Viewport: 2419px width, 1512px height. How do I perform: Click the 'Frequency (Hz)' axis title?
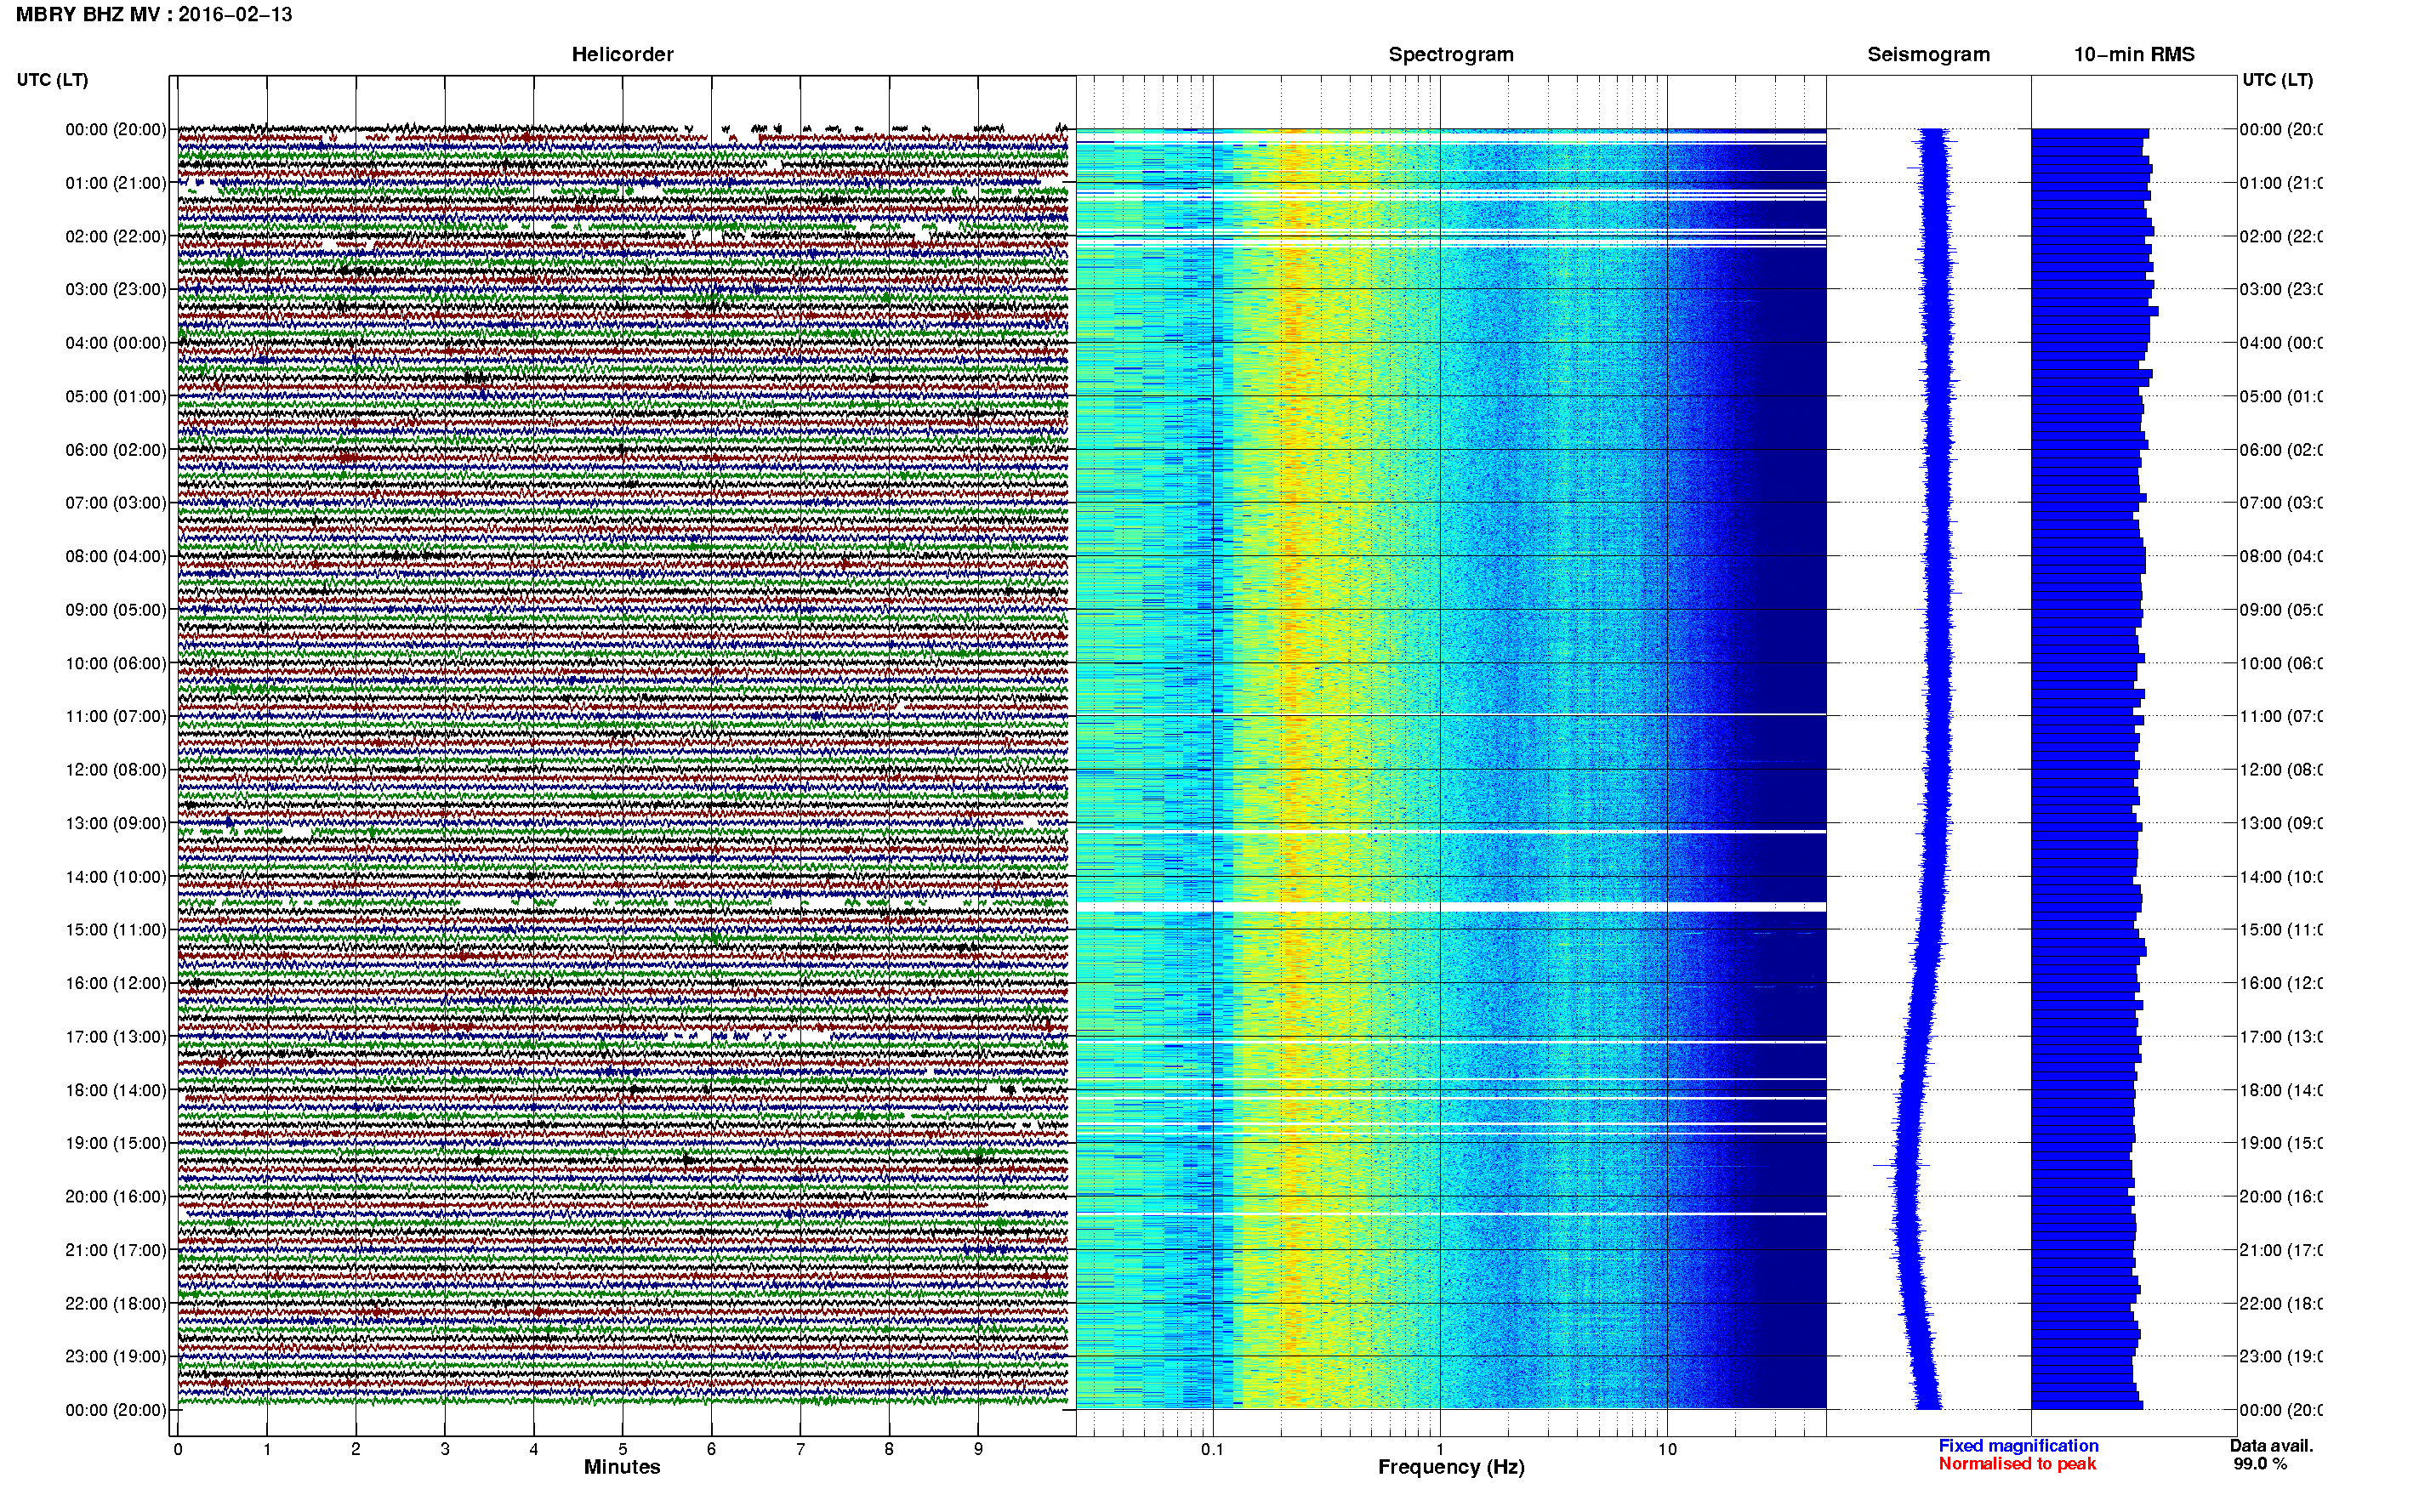tap(1451, 1467)
